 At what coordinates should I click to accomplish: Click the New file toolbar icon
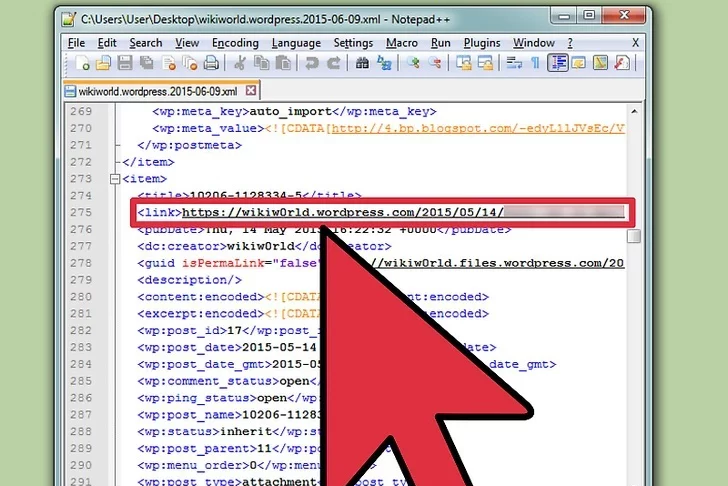[x=83, y=63]
